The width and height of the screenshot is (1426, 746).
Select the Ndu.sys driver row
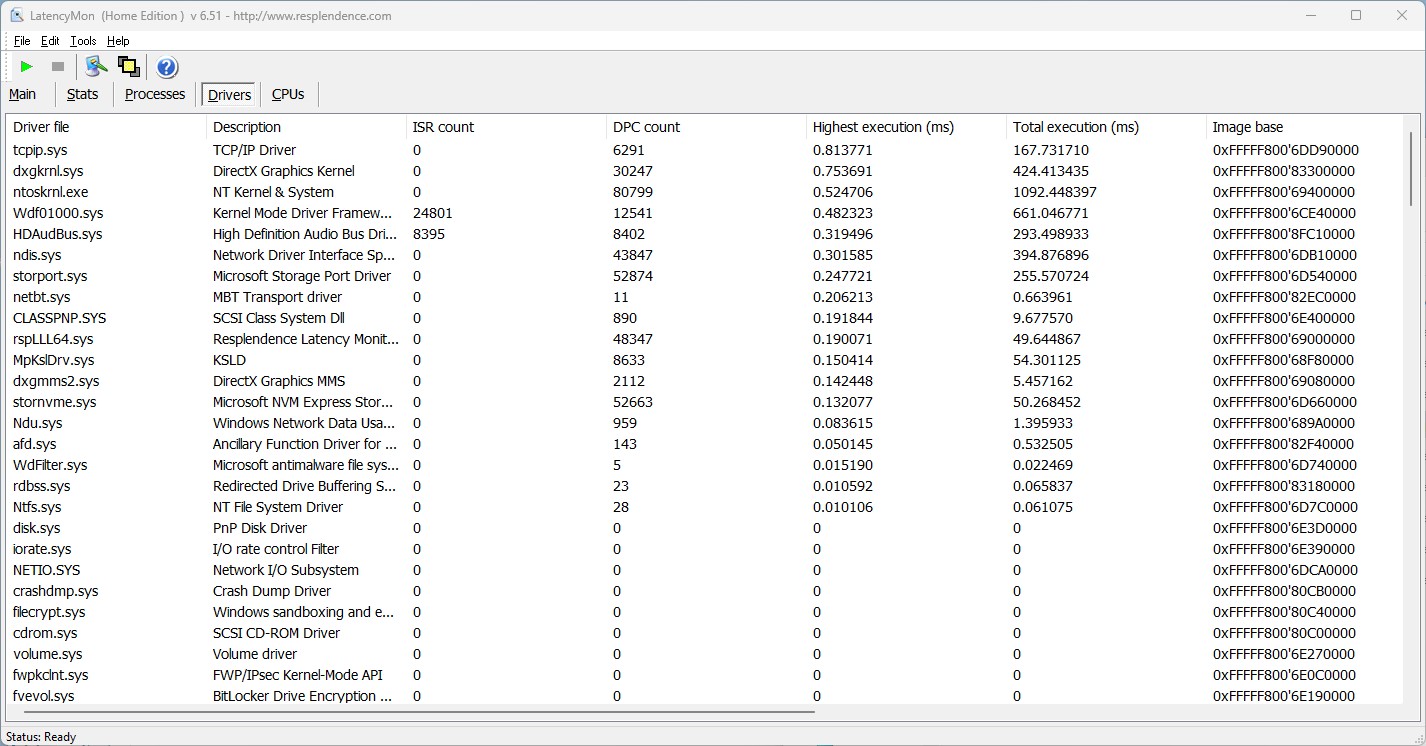(x=705, y=423)
